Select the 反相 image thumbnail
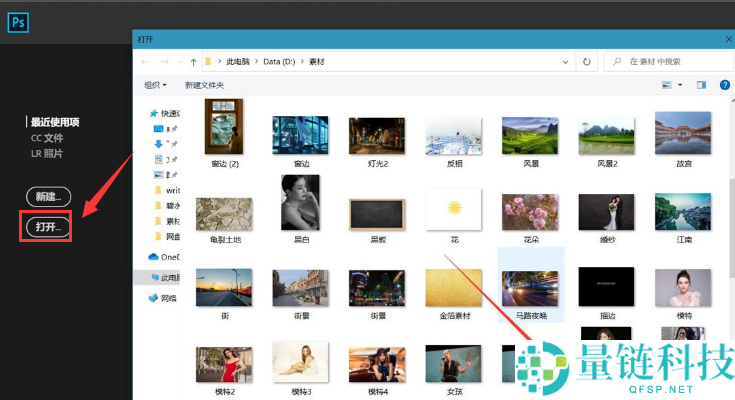This screenshot has height=400, width=735. 453,136
